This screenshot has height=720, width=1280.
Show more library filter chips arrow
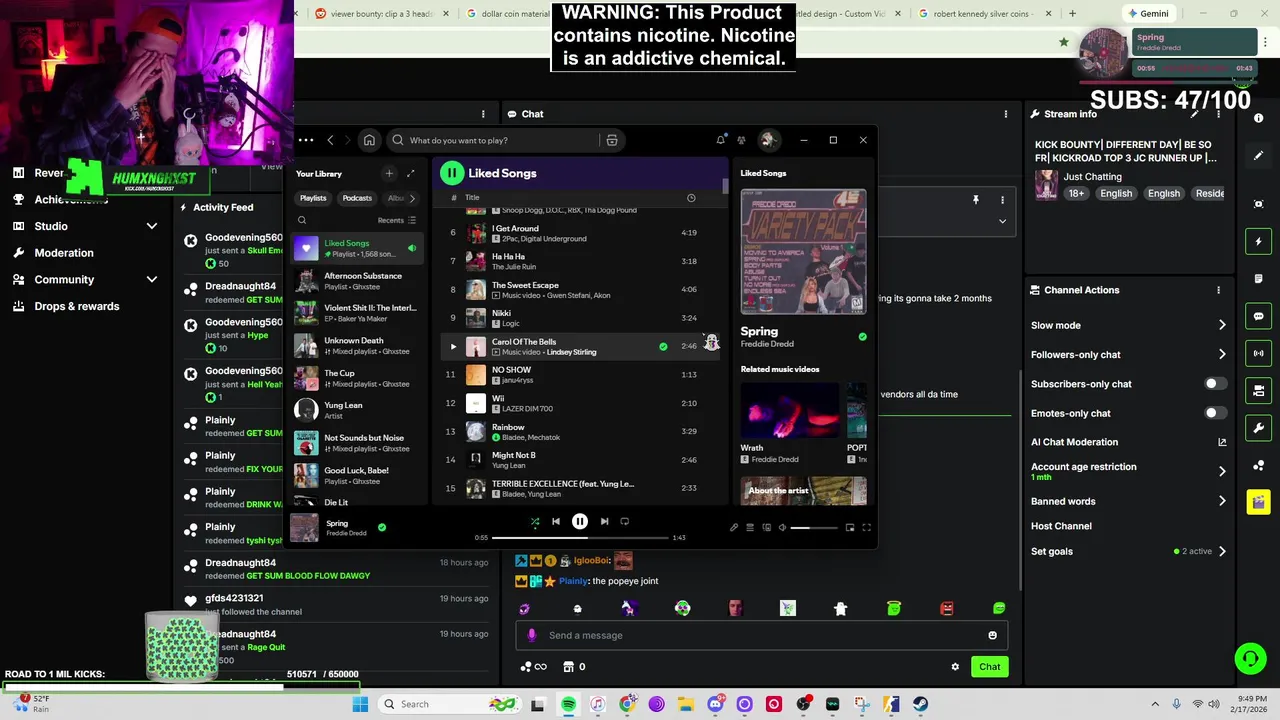pos(412,198)
